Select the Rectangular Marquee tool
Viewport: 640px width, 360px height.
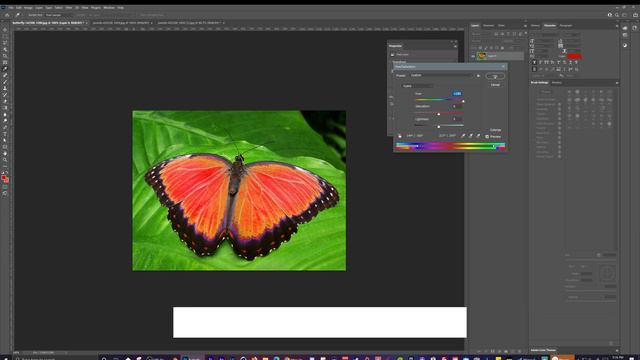[5, 36]
